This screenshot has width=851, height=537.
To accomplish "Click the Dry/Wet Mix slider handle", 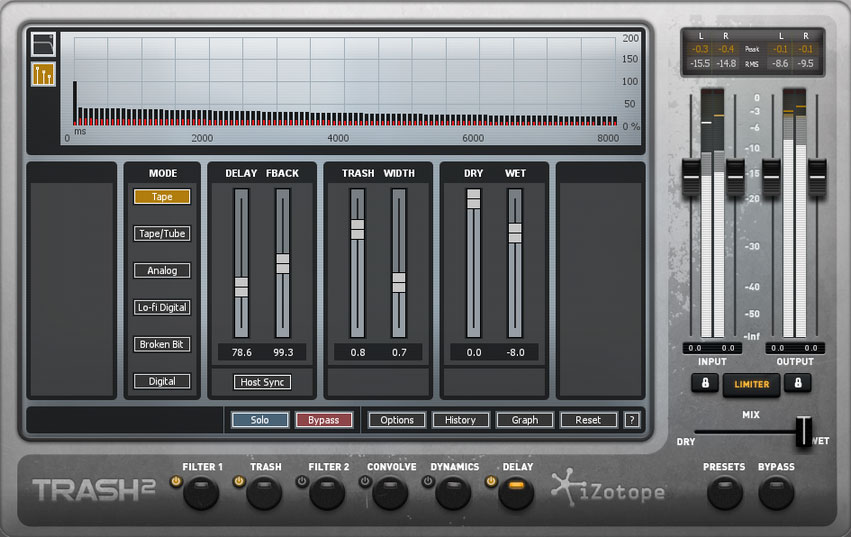I will (x=802, y=432).
